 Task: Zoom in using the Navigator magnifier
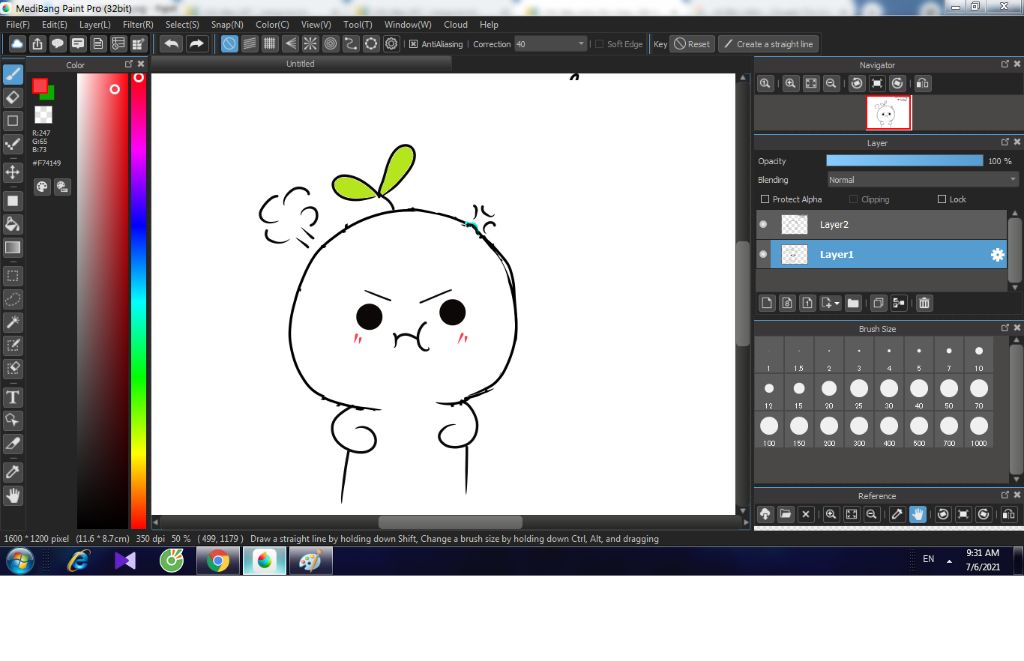pos(790,84)
